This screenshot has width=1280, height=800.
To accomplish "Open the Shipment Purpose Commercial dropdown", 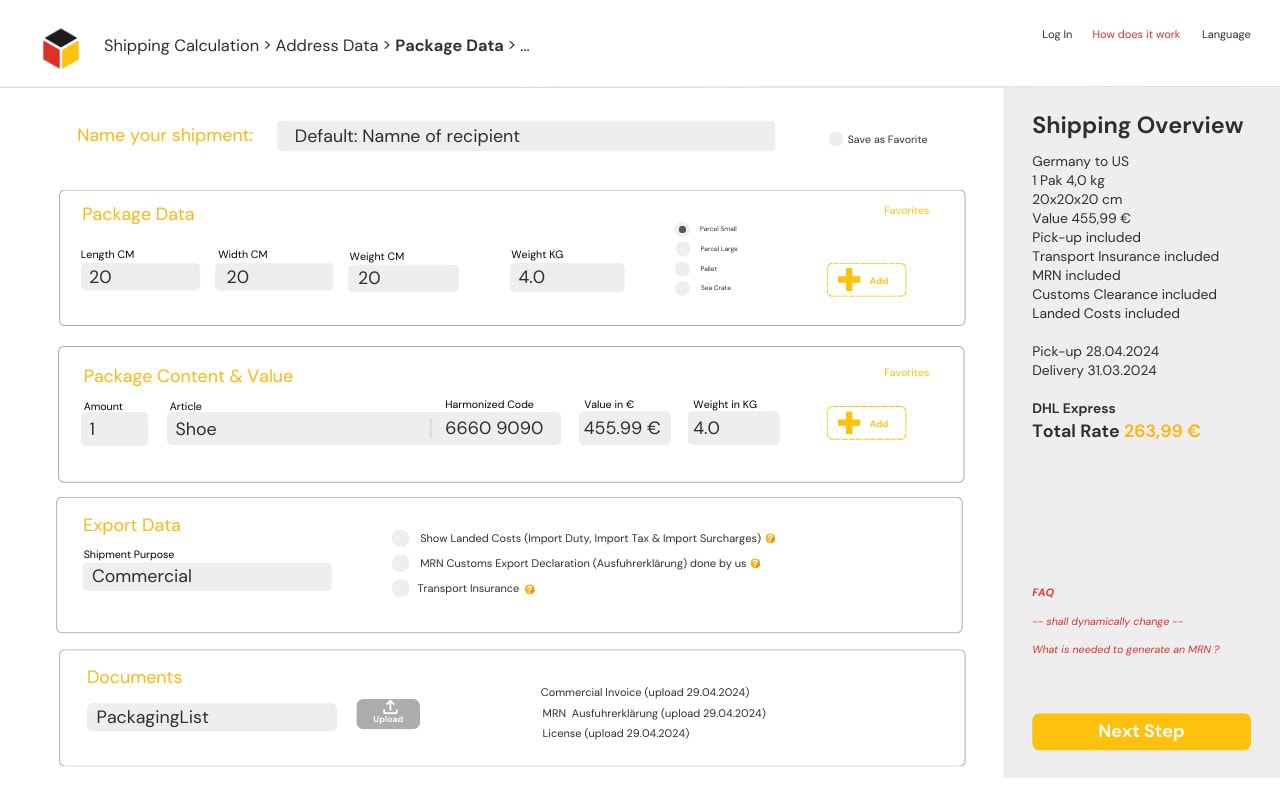I will coord(207,577).
